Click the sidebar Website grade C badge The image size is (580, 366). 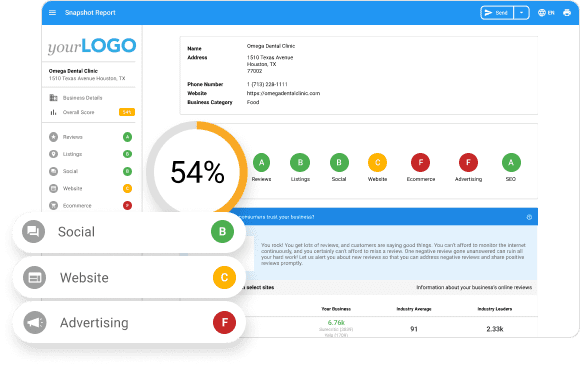tap(127, 188)
